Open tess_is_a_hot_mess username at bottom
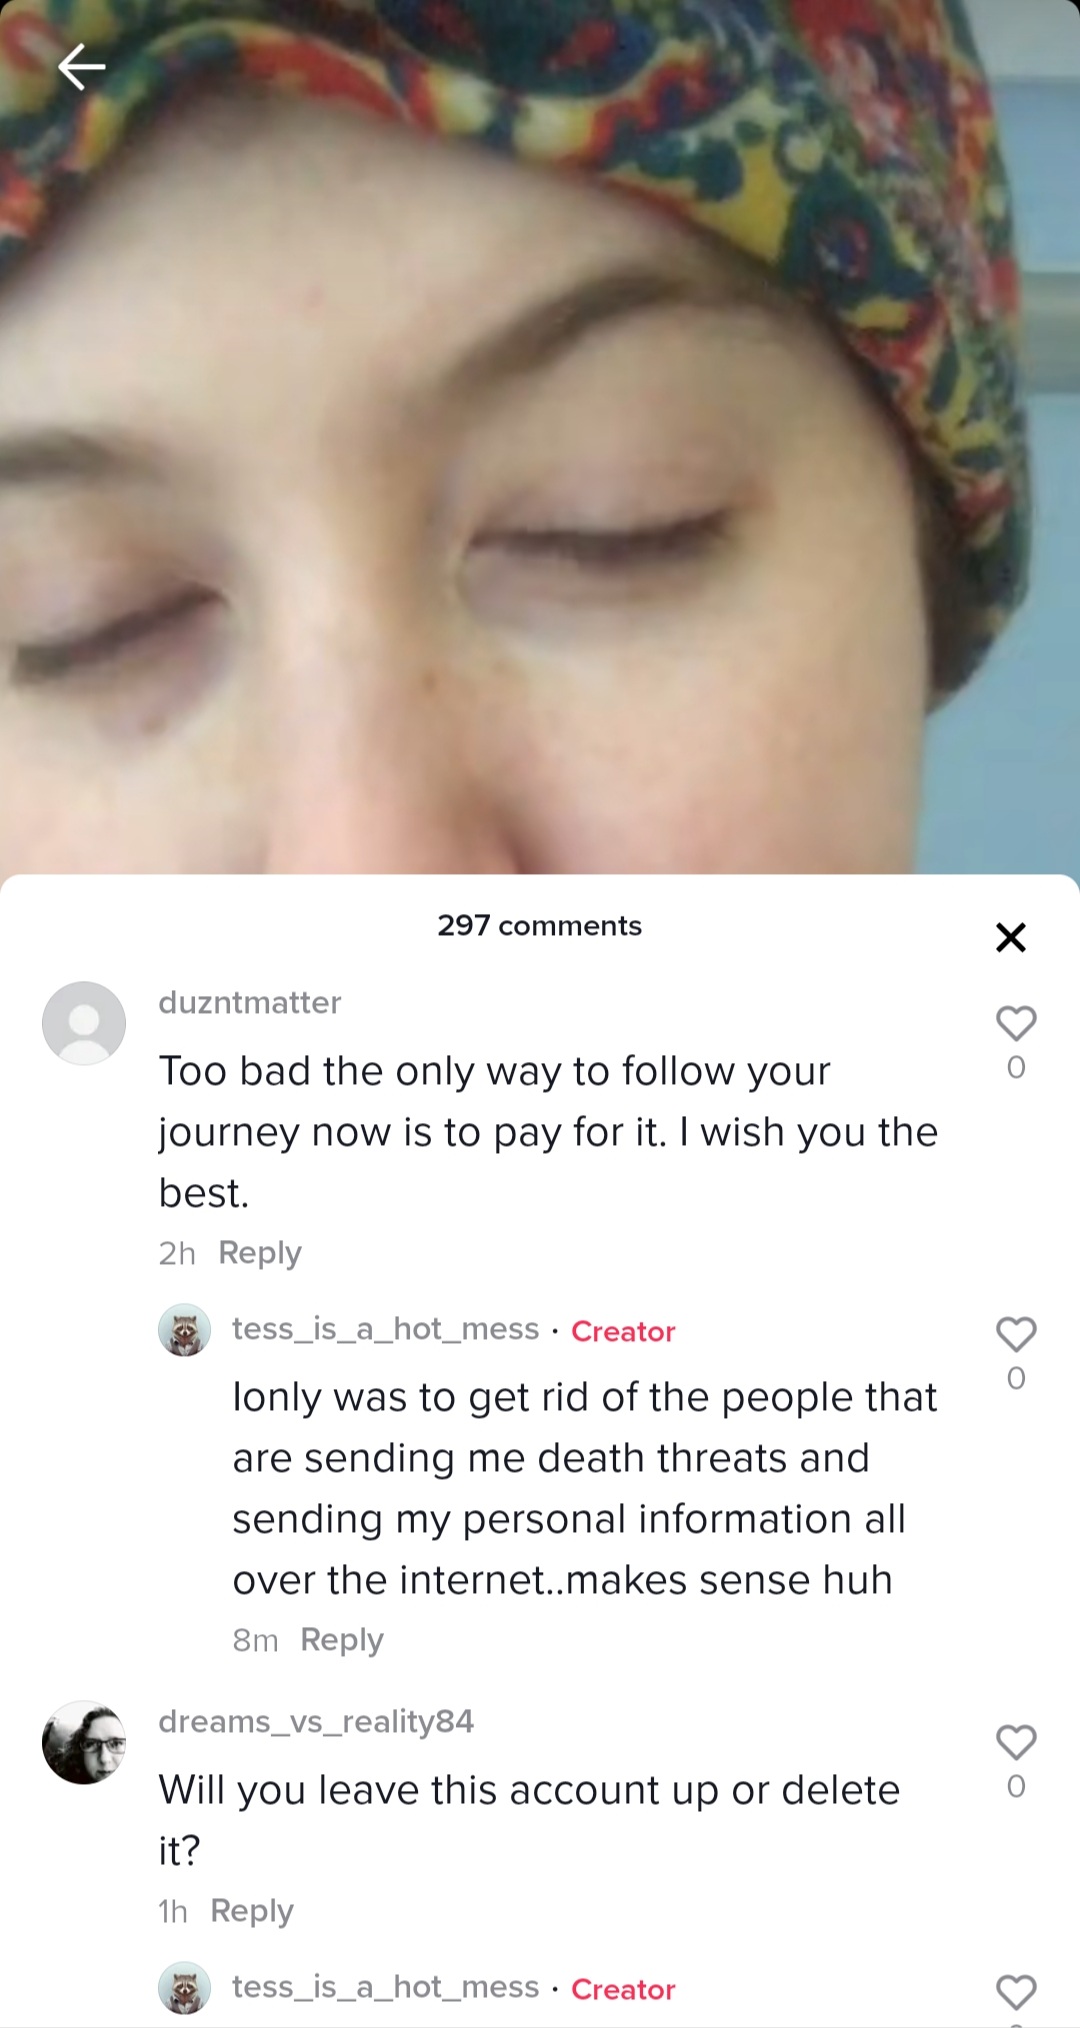The height and width of the screenshot is (2028, 1080). [x=386, y=1987]
